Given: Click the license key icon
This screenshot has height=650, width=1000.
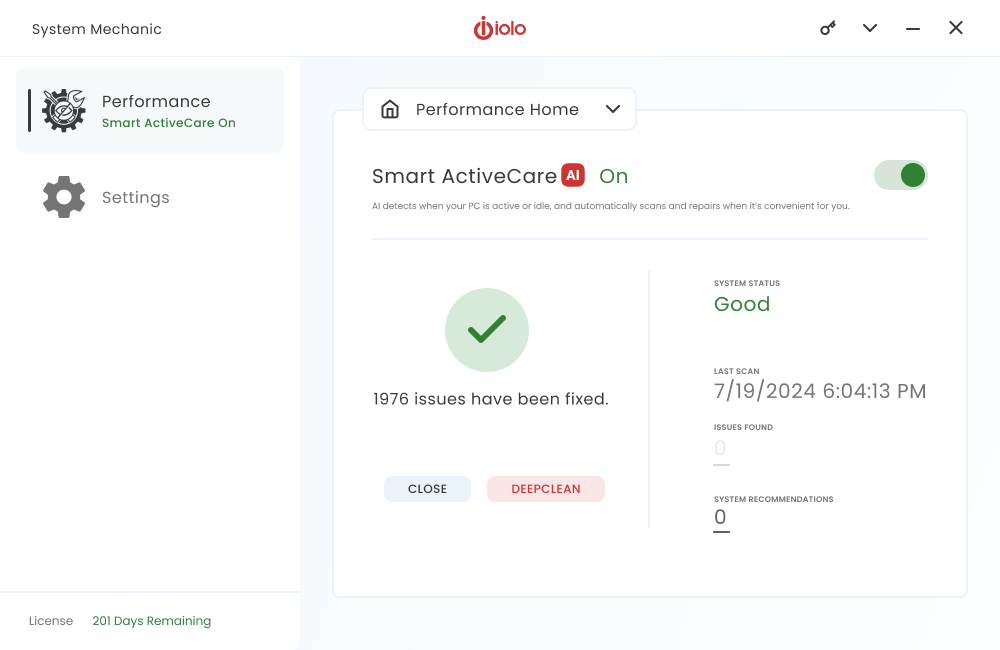Looking at the screenshot, I should pos(827,28).
